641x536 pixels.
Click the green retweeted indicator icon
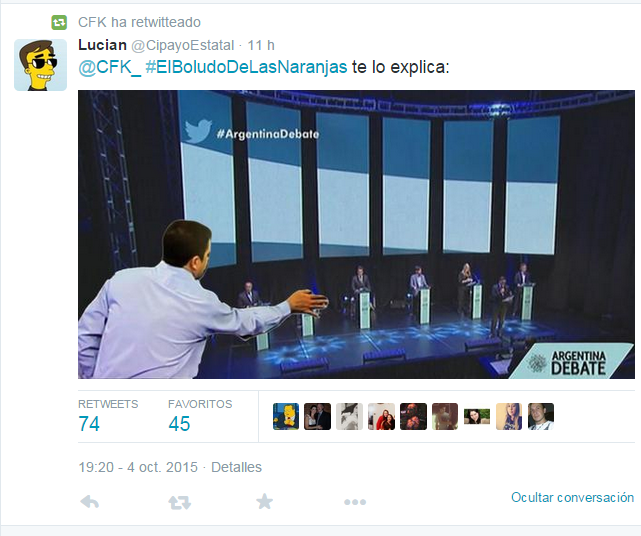click(x=59, y=22)
